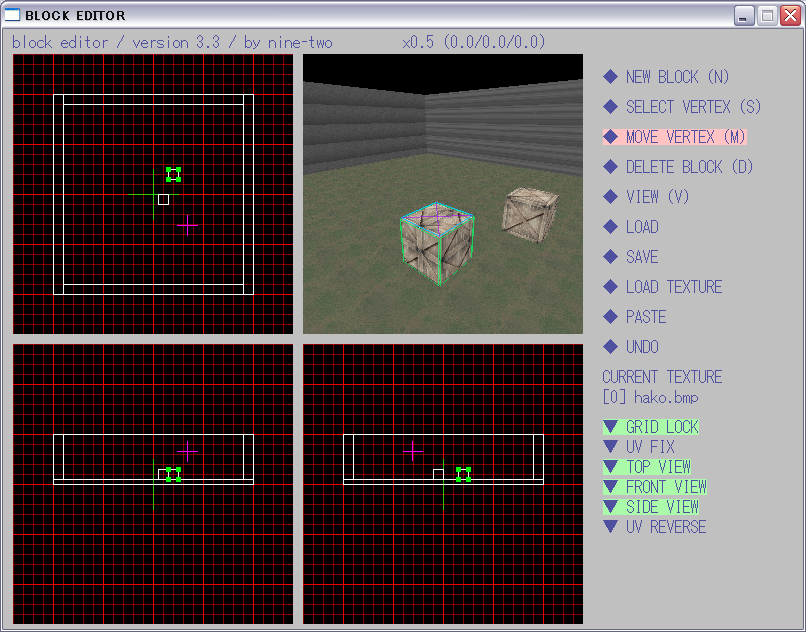Click the green selected block in top-left grid
This screenshot has width=806, height=632.
pos(173,174)
